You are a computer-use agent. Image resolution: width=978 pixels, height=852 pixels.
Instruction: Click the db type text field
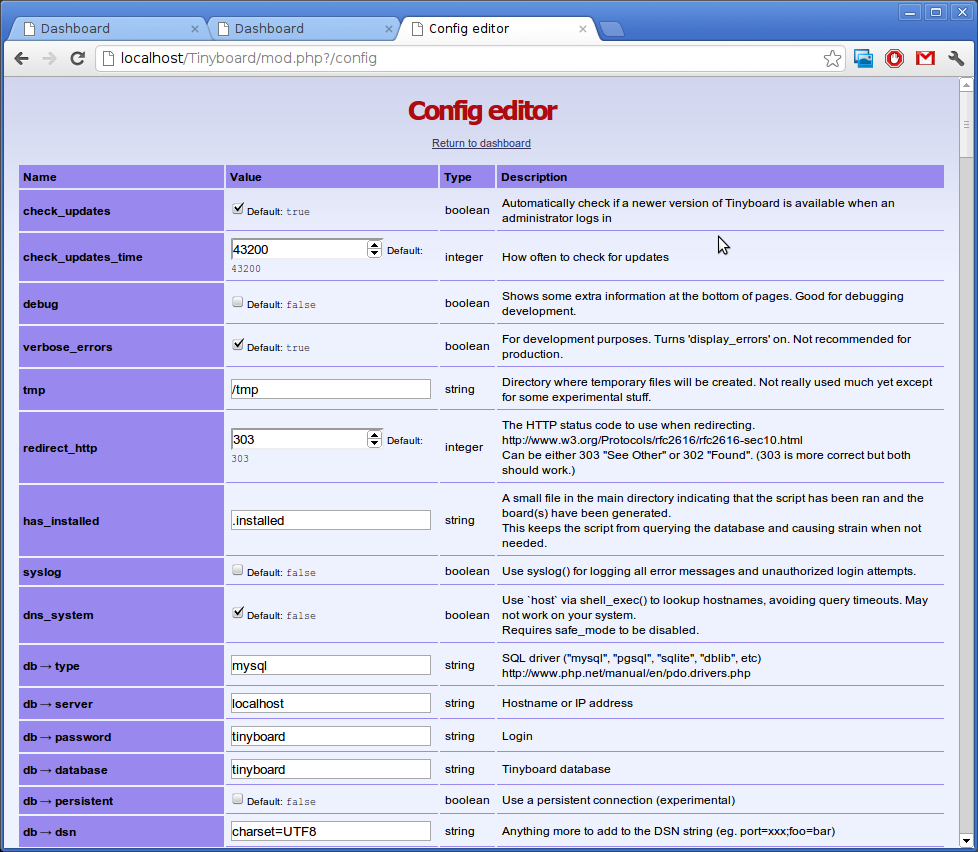(x=330, y=666)
